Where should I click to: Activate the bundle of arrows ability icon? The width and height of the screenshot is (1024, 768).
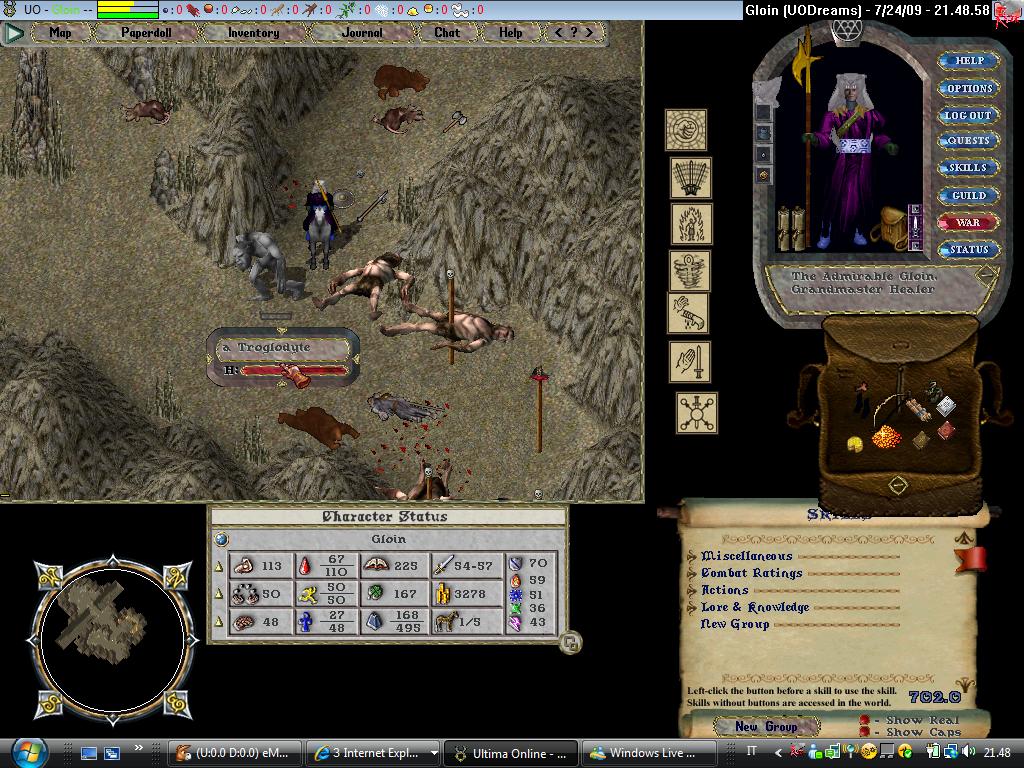(690, 178)
